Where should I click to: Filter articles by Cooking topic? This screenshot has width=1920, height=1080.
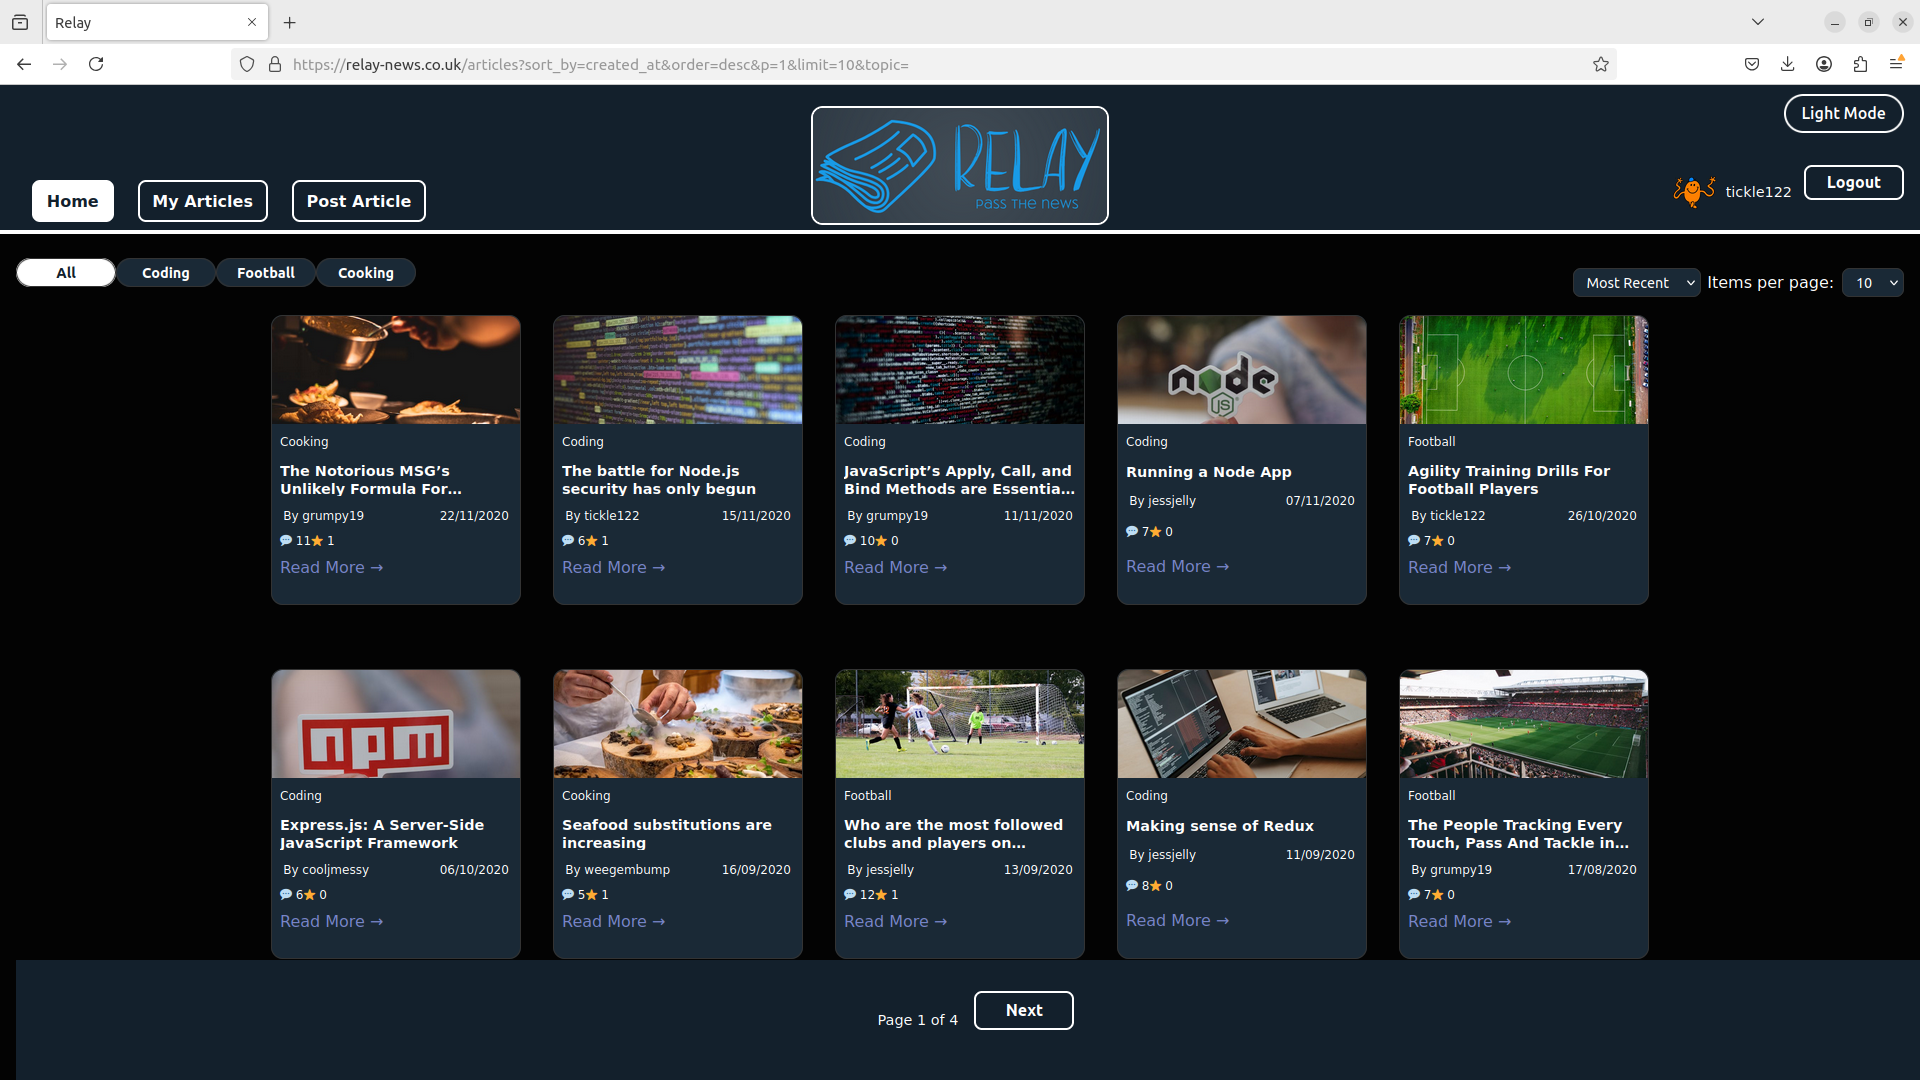click(x=366, y=273)
